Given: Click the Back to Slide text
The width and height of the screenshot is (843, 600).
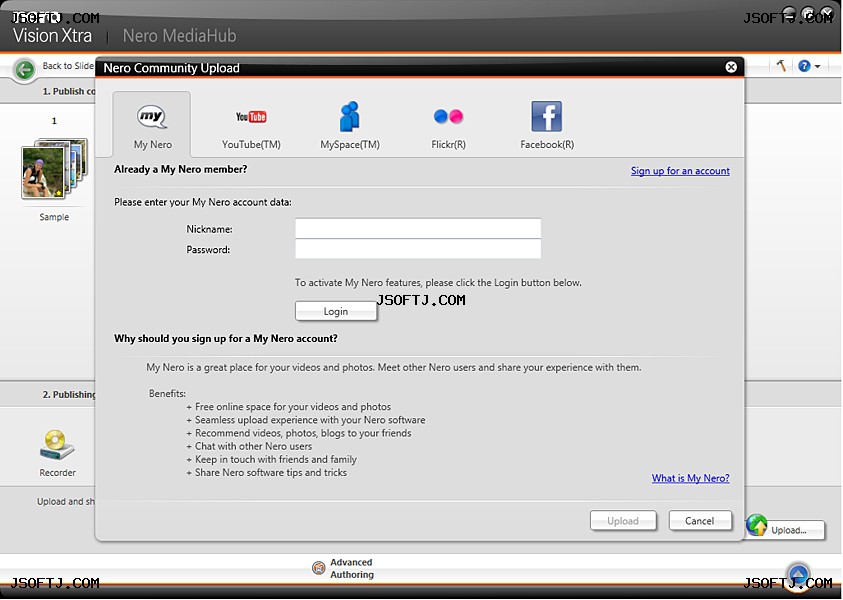Looking at the screenshot, I should click(68, 66).
